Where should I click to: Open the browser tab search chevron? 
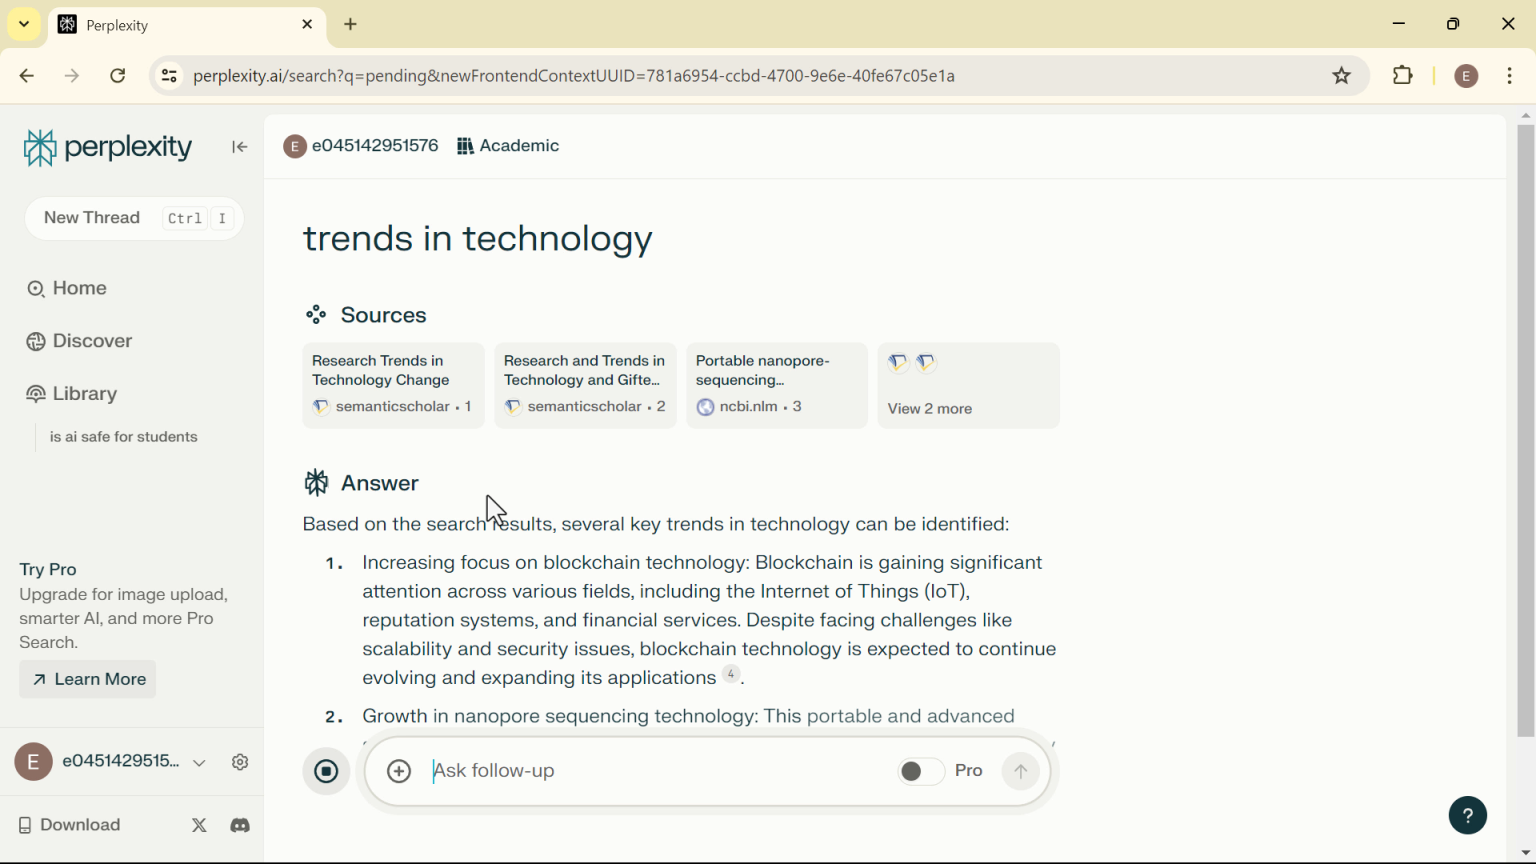[23, 24]
